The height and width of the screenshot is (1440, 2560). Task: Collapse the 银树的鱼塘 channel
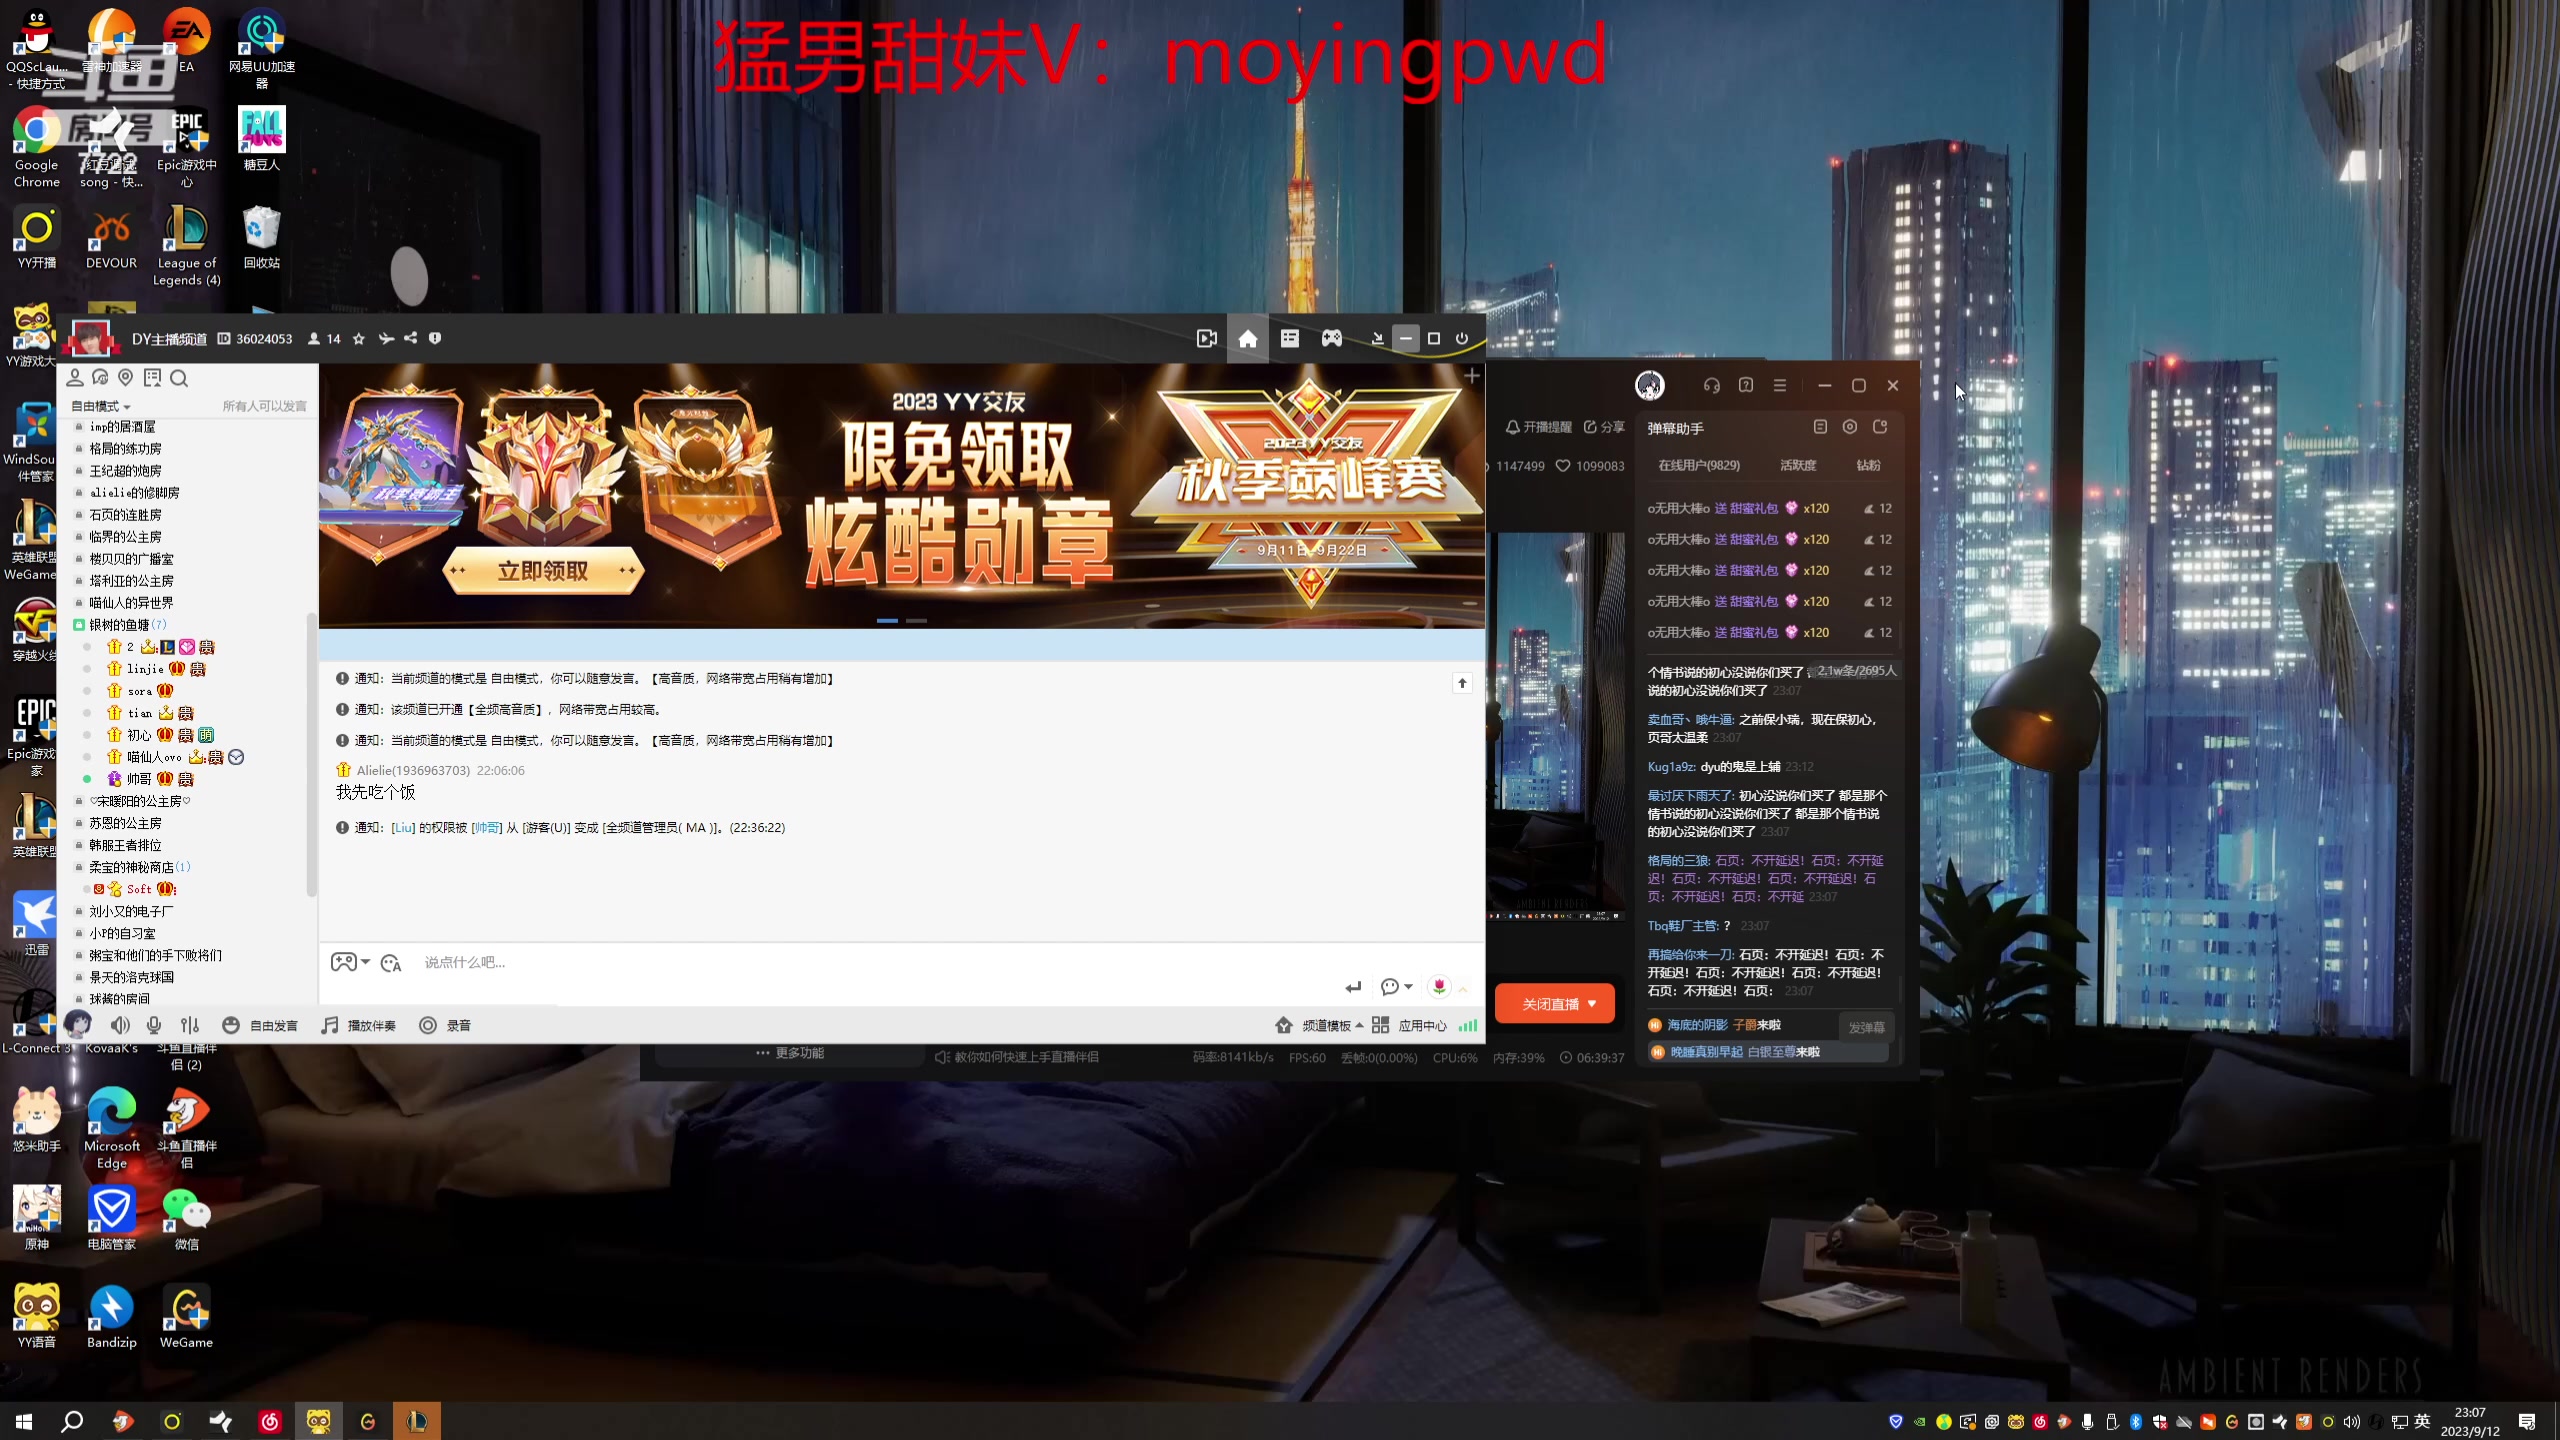(79, 625)
